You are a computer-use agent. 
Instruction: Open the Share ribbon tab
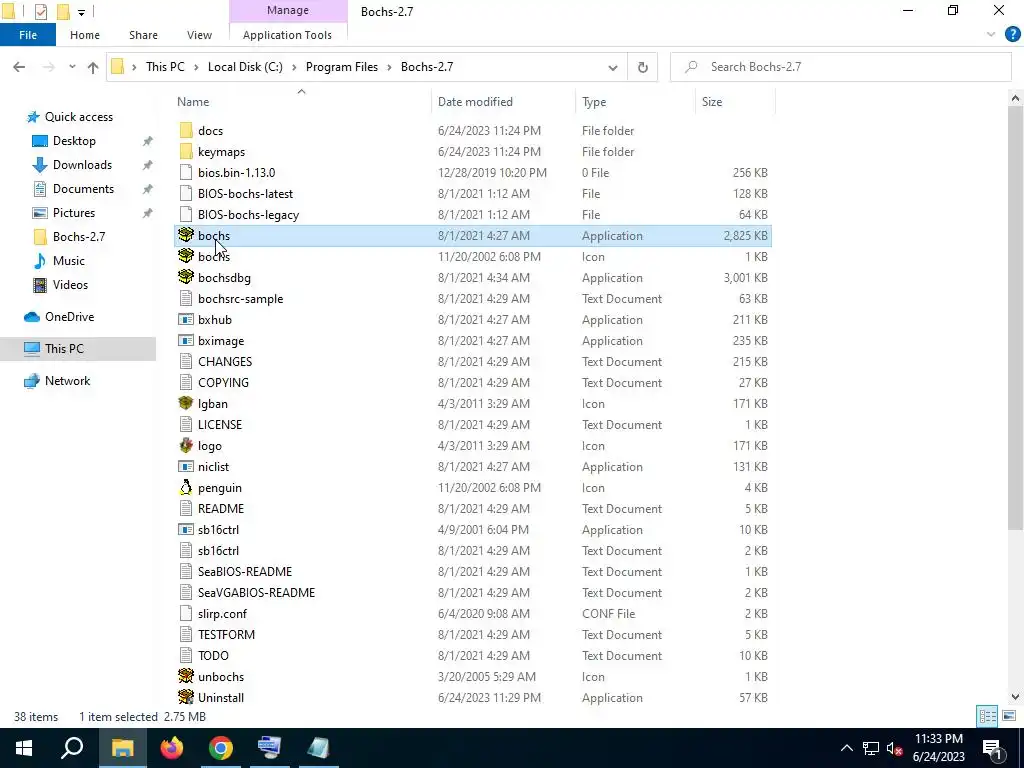(x=143, y=35)
